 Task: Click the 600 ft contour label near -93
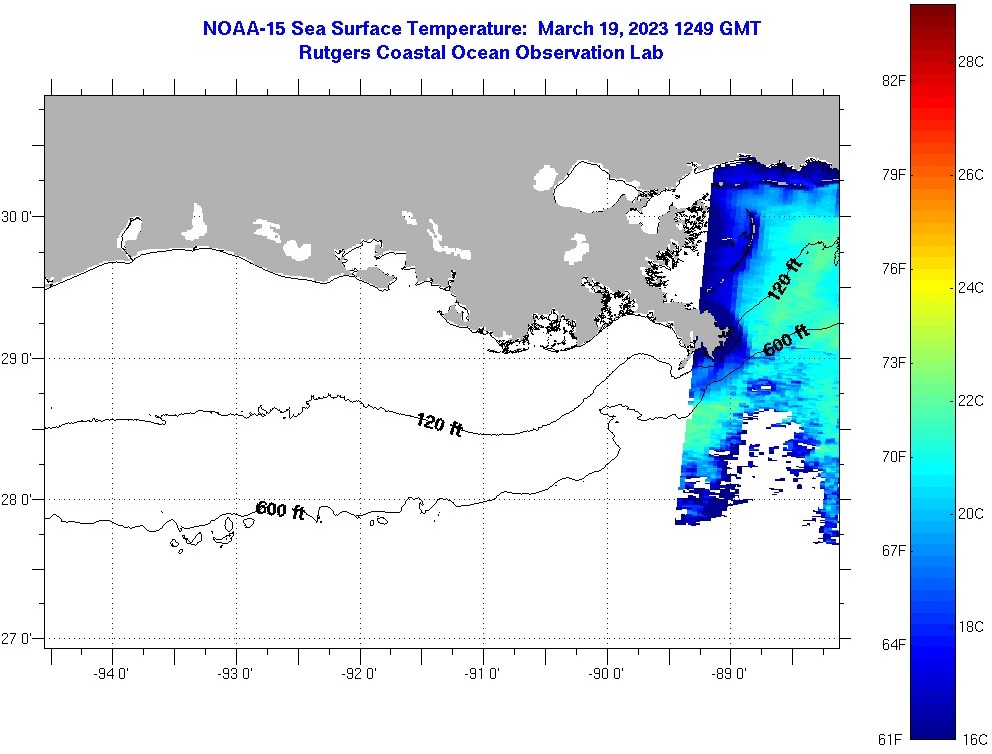click(280, 510)
